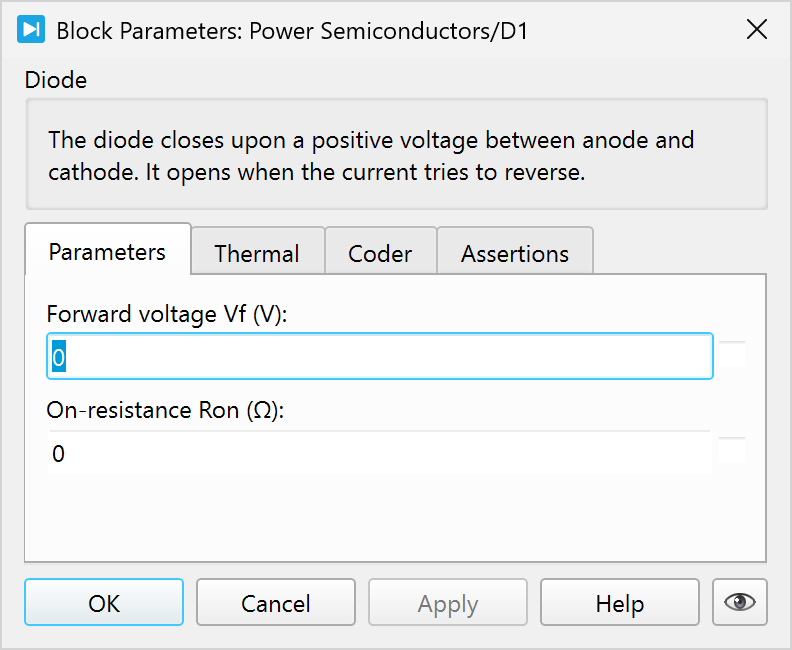Close the Block Parameters dialog
Image resolution: width=792 pixels, height=650 pixels.
click(757, 30)
